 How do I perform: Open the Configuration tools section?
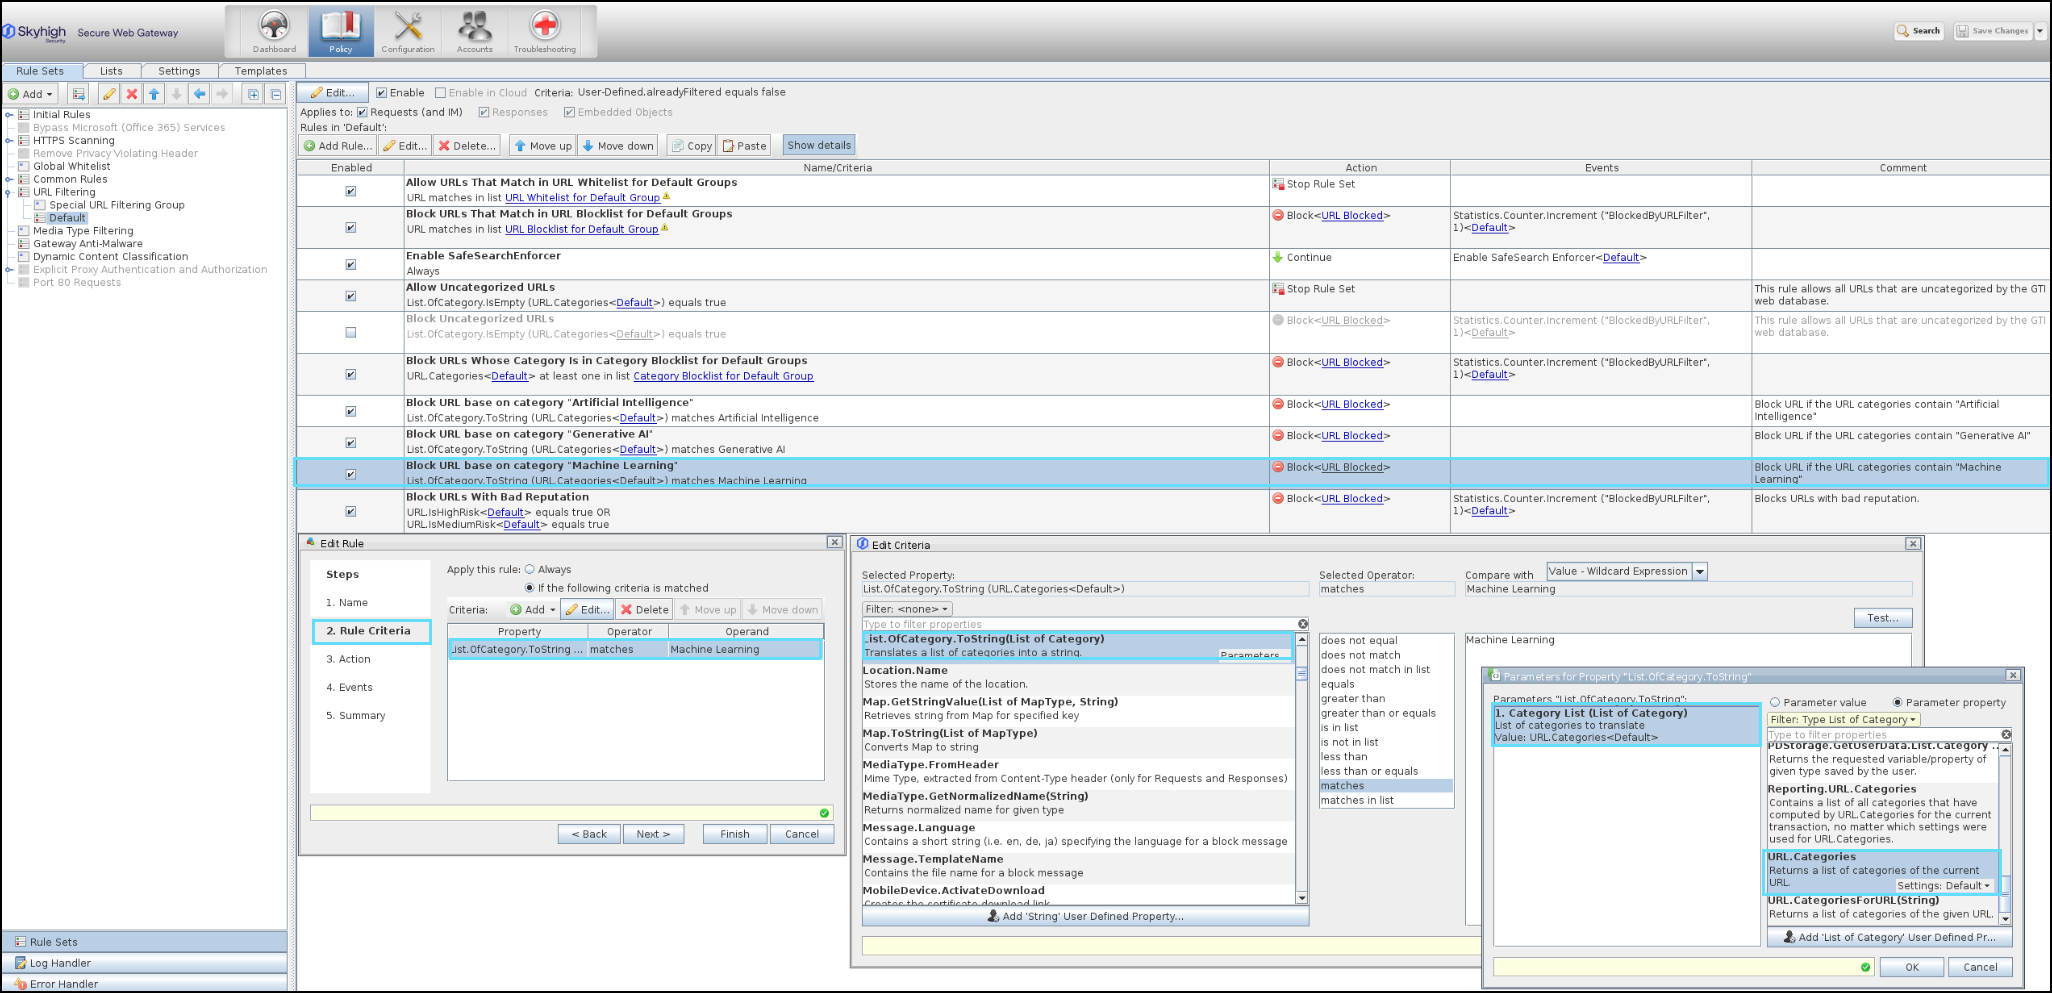coord(408,32)
